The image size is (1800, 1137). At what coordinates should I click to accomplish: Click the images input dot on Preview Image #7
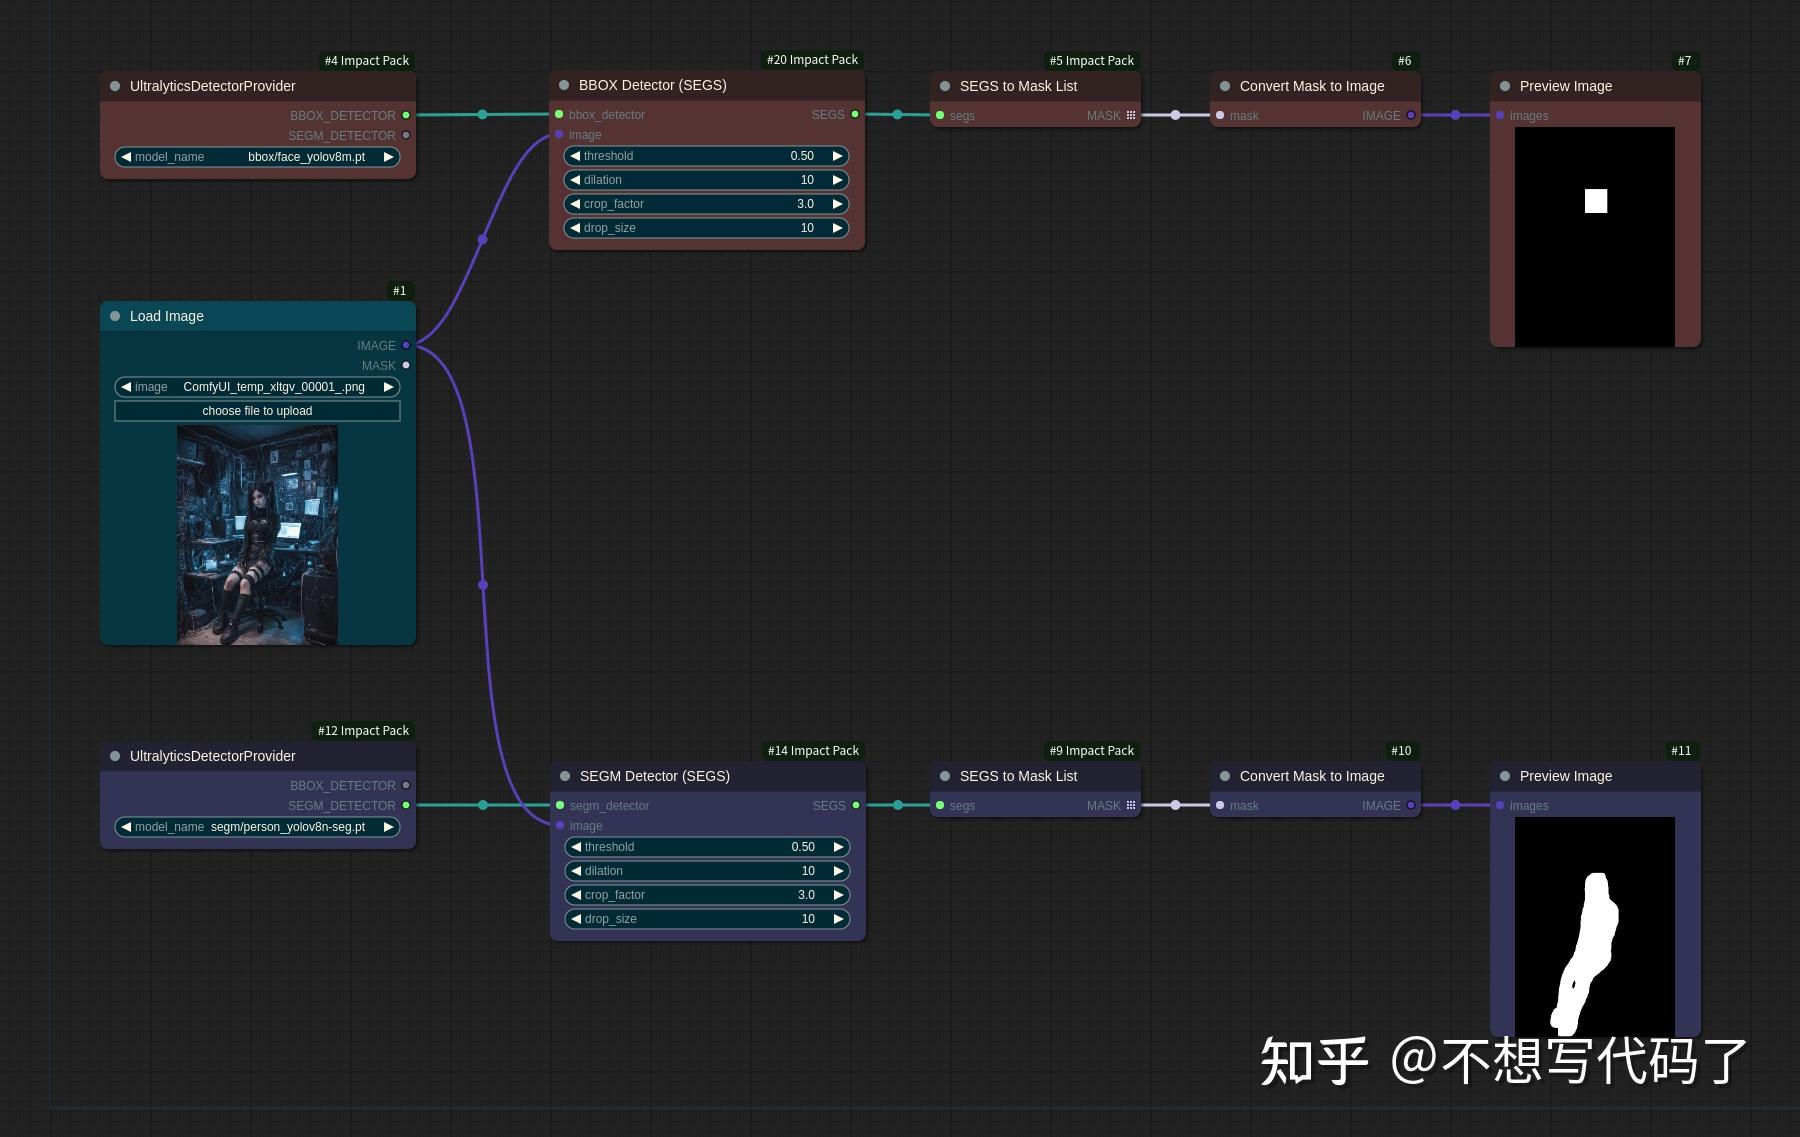point(1500,115)
